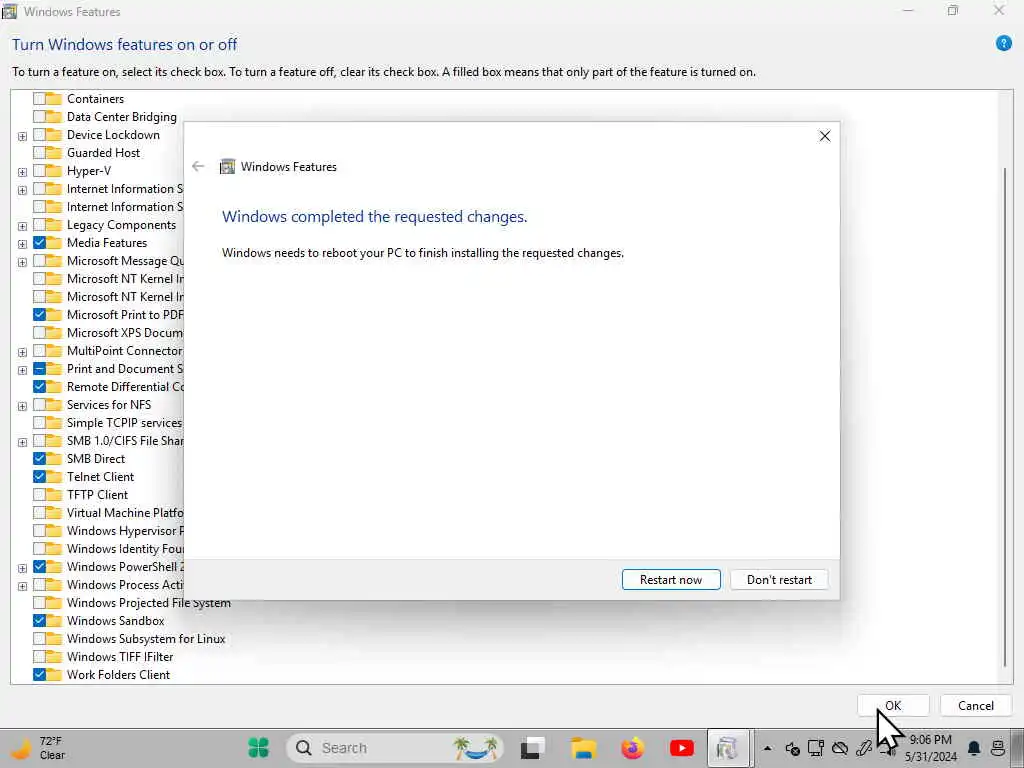Click OK in Windows Features window
Image resolution: width=1024 pixels, height=768 pixels.
[893, 706]
